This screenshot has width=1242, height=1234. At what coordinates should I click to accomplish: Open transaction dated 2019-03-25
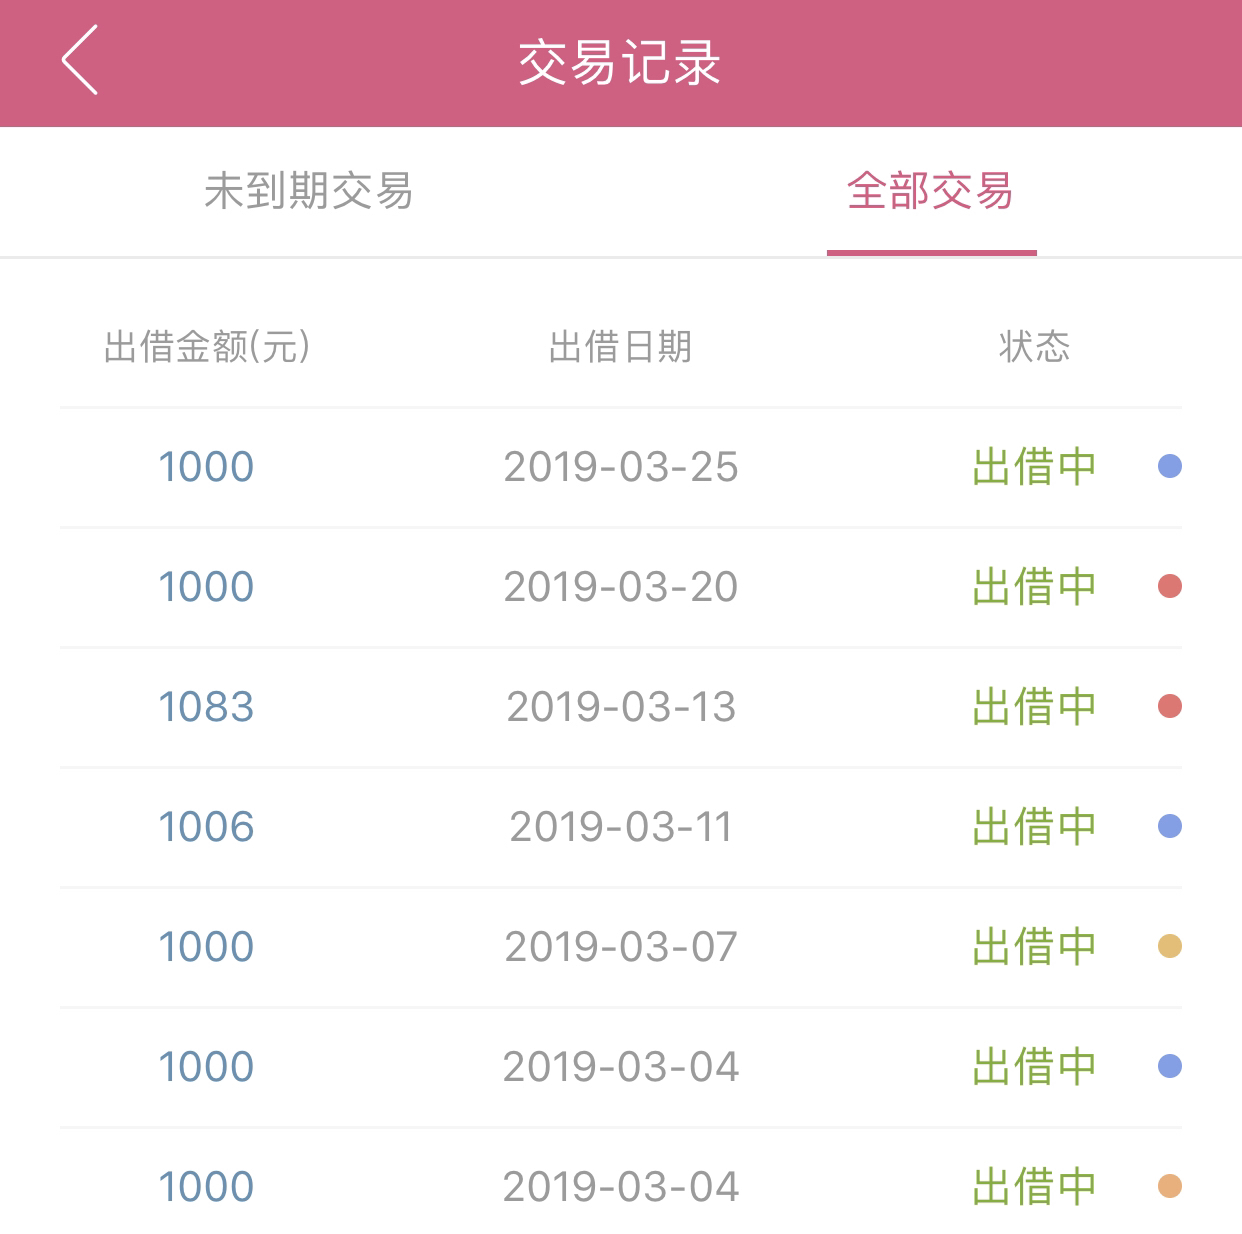[621, 467]
